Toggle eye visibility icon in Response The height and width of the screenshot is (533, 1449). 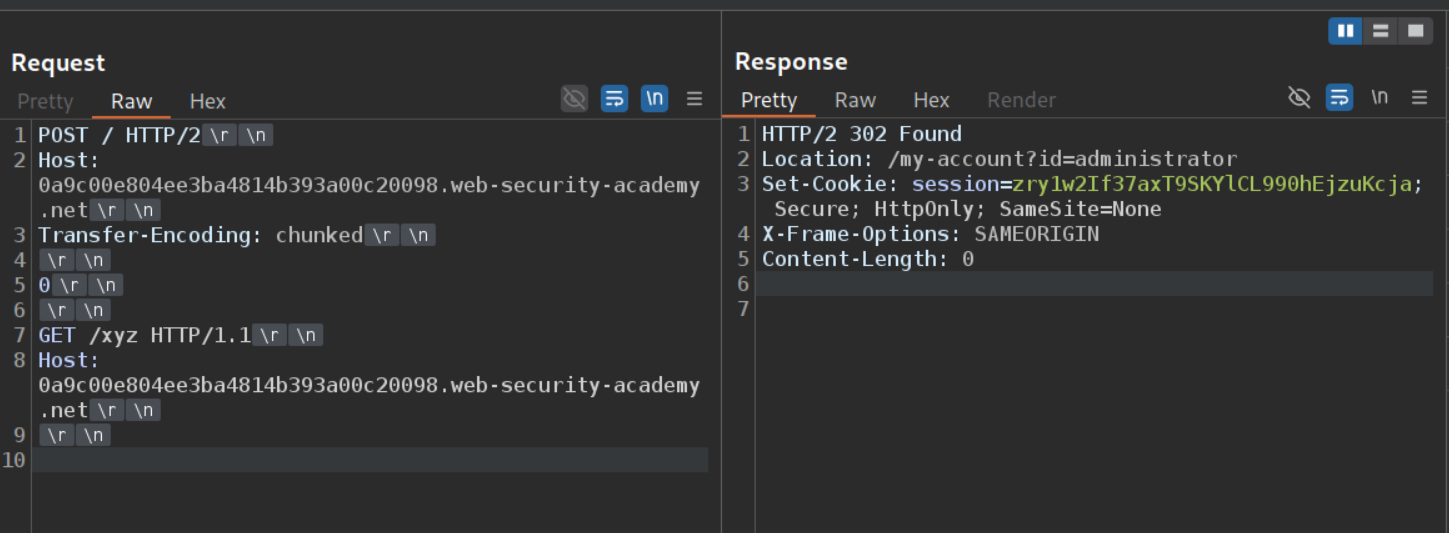pyautogui.click(x=1299, y=97)
